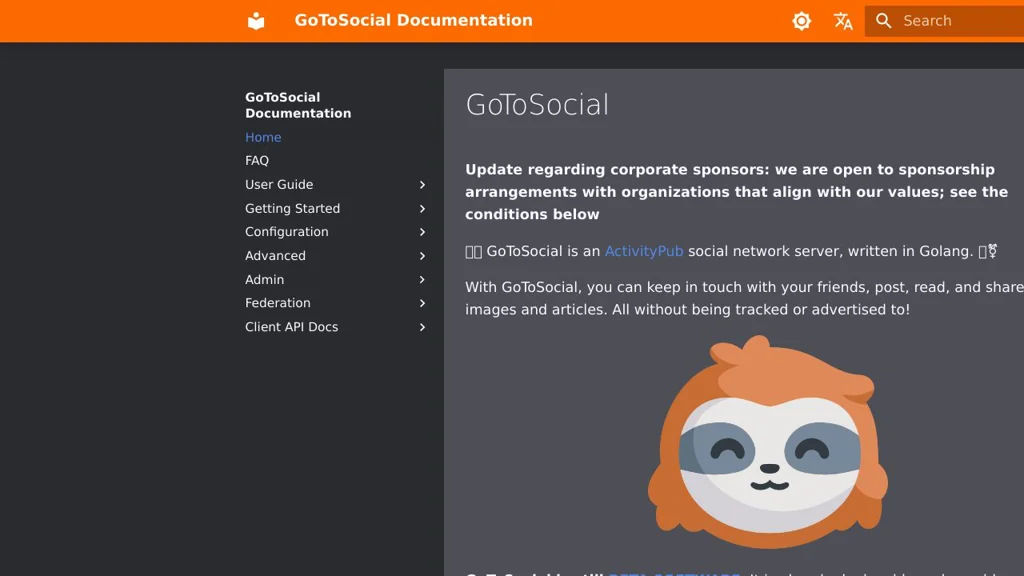
Task: Expand the Client API Docs chevron
Action: coord(422,327)
